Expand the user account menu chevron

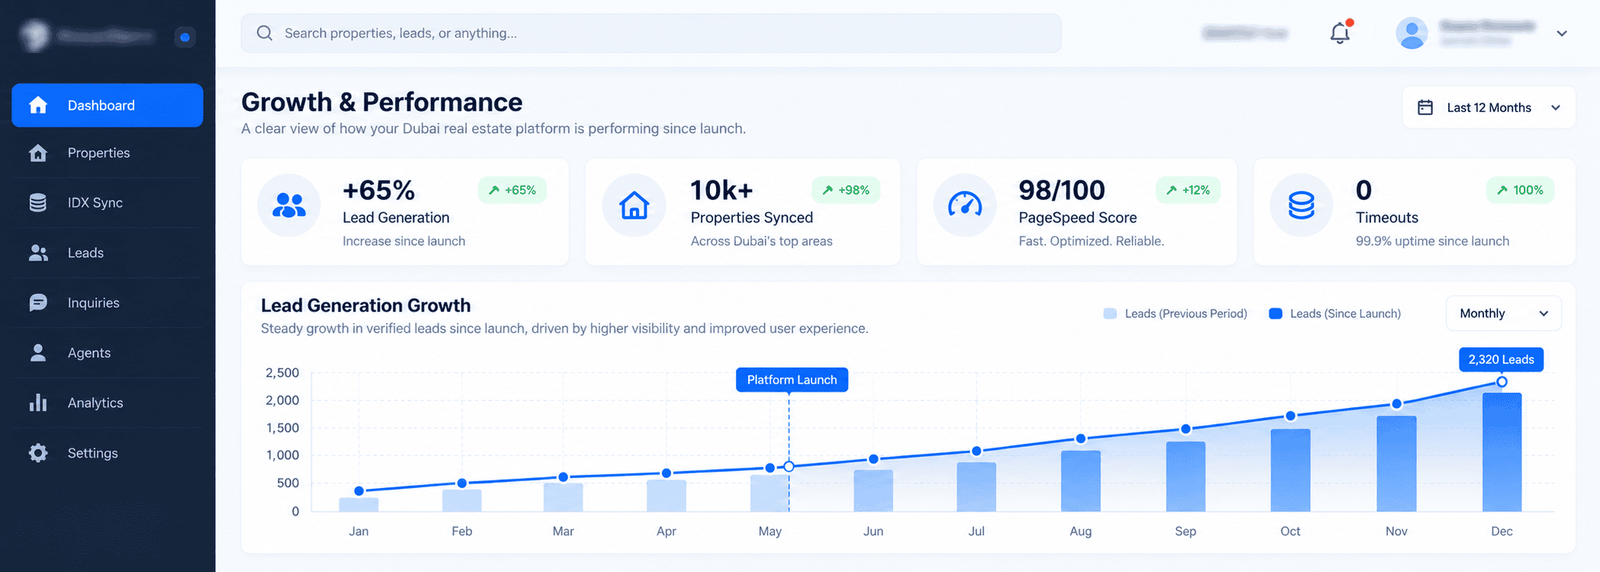(1562, 33)
